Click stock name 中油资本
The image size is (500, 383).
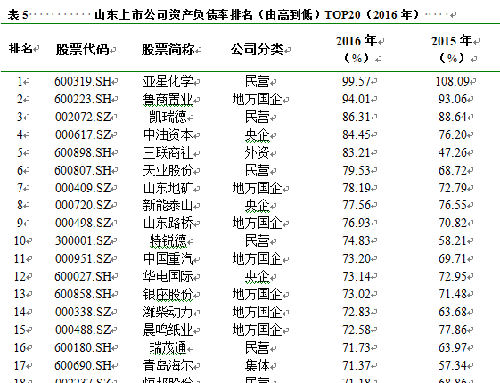pyautogui.click(x=168, y=135)
